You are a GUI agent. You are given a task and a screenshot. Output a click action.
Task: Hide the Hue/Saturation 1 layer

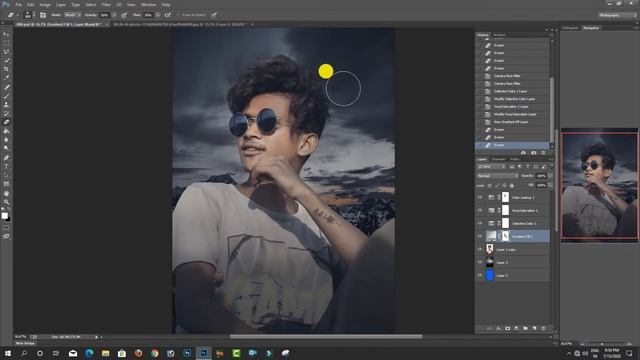480,211
